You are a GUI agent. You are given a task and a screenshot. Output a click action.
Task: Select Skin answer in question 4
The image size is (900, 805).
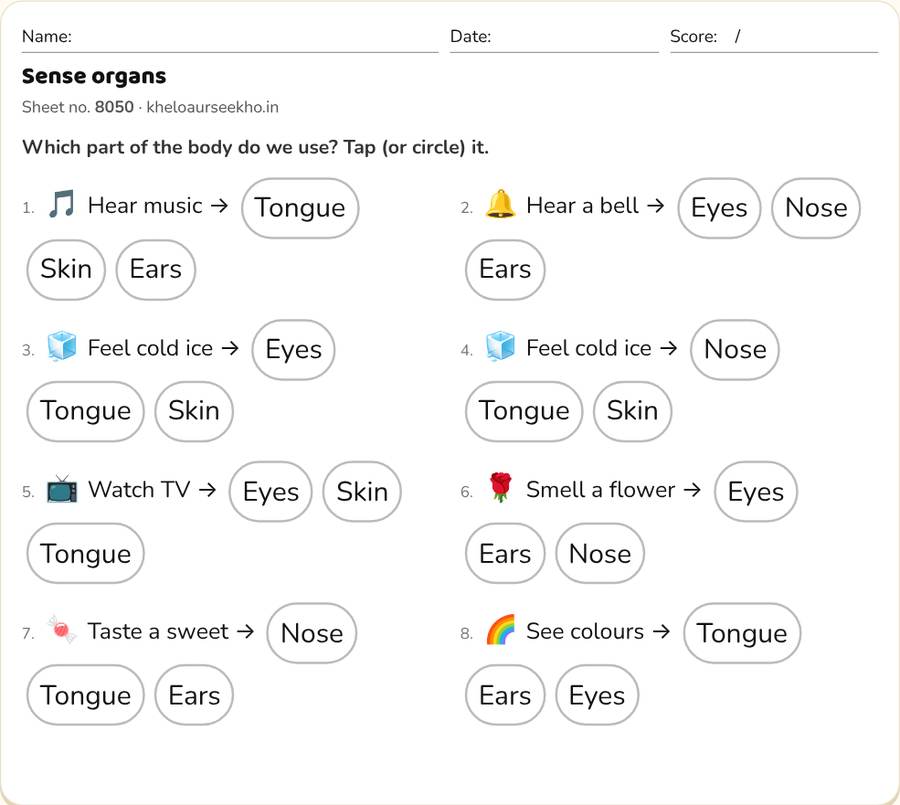[x=633, y=411]
